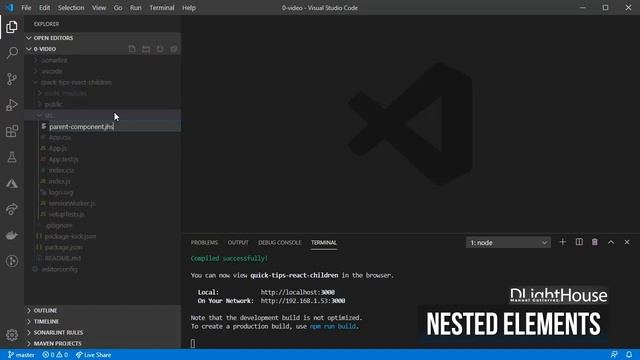The height and width of the screenshot is (360, 640).
Task: Open the View menu
Action: pos(99,8)
